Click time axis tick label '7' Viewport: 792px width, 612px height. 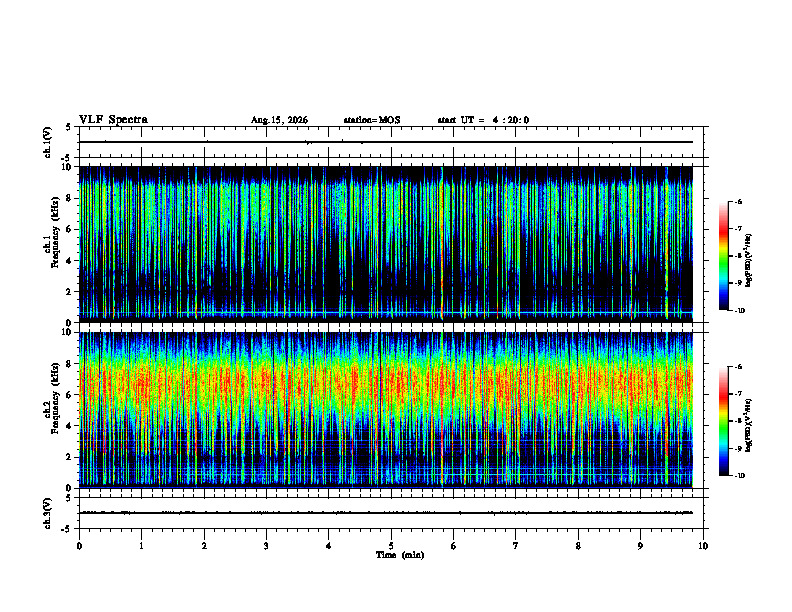coord(516,546)
